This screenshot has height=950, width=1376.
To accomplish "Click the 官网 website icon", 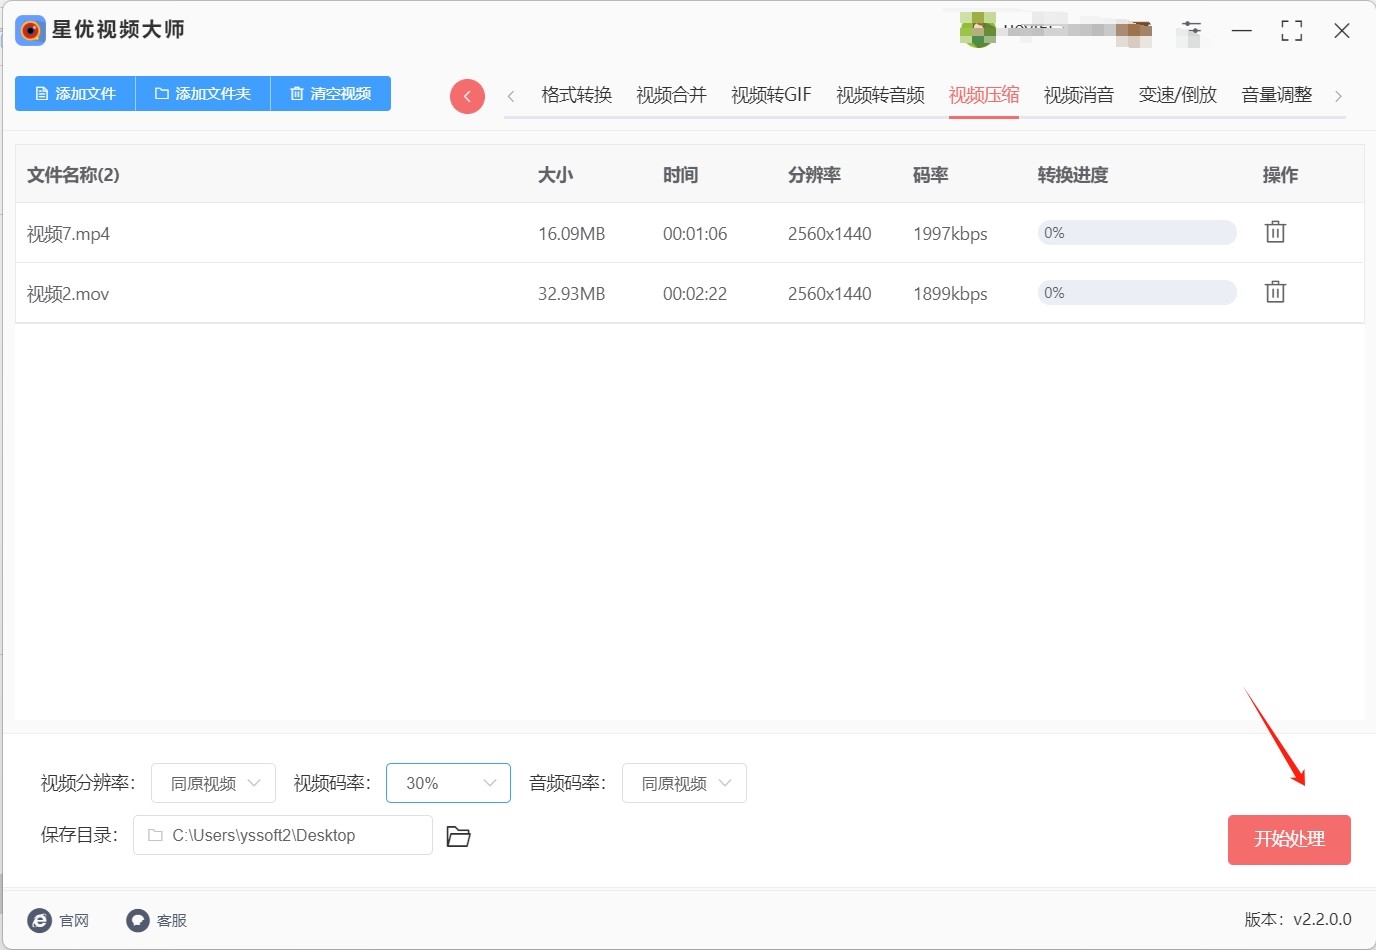I will pos(40,920).
